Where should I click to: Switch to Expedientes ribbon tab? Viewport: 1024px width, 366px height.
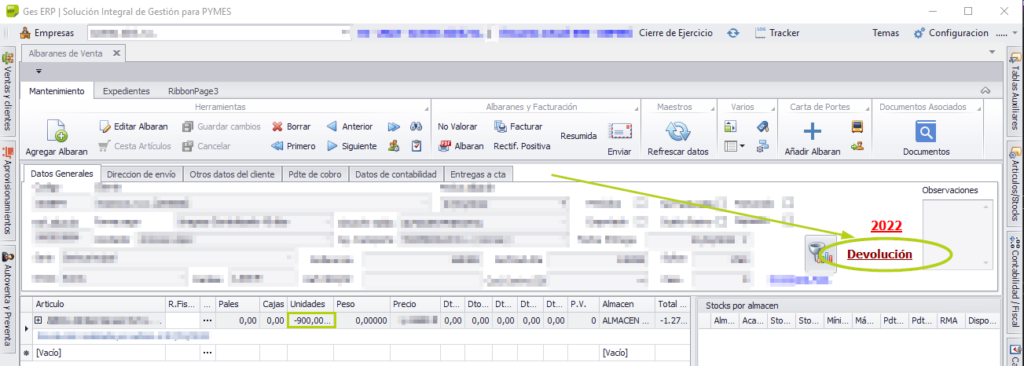pos(126,91)
